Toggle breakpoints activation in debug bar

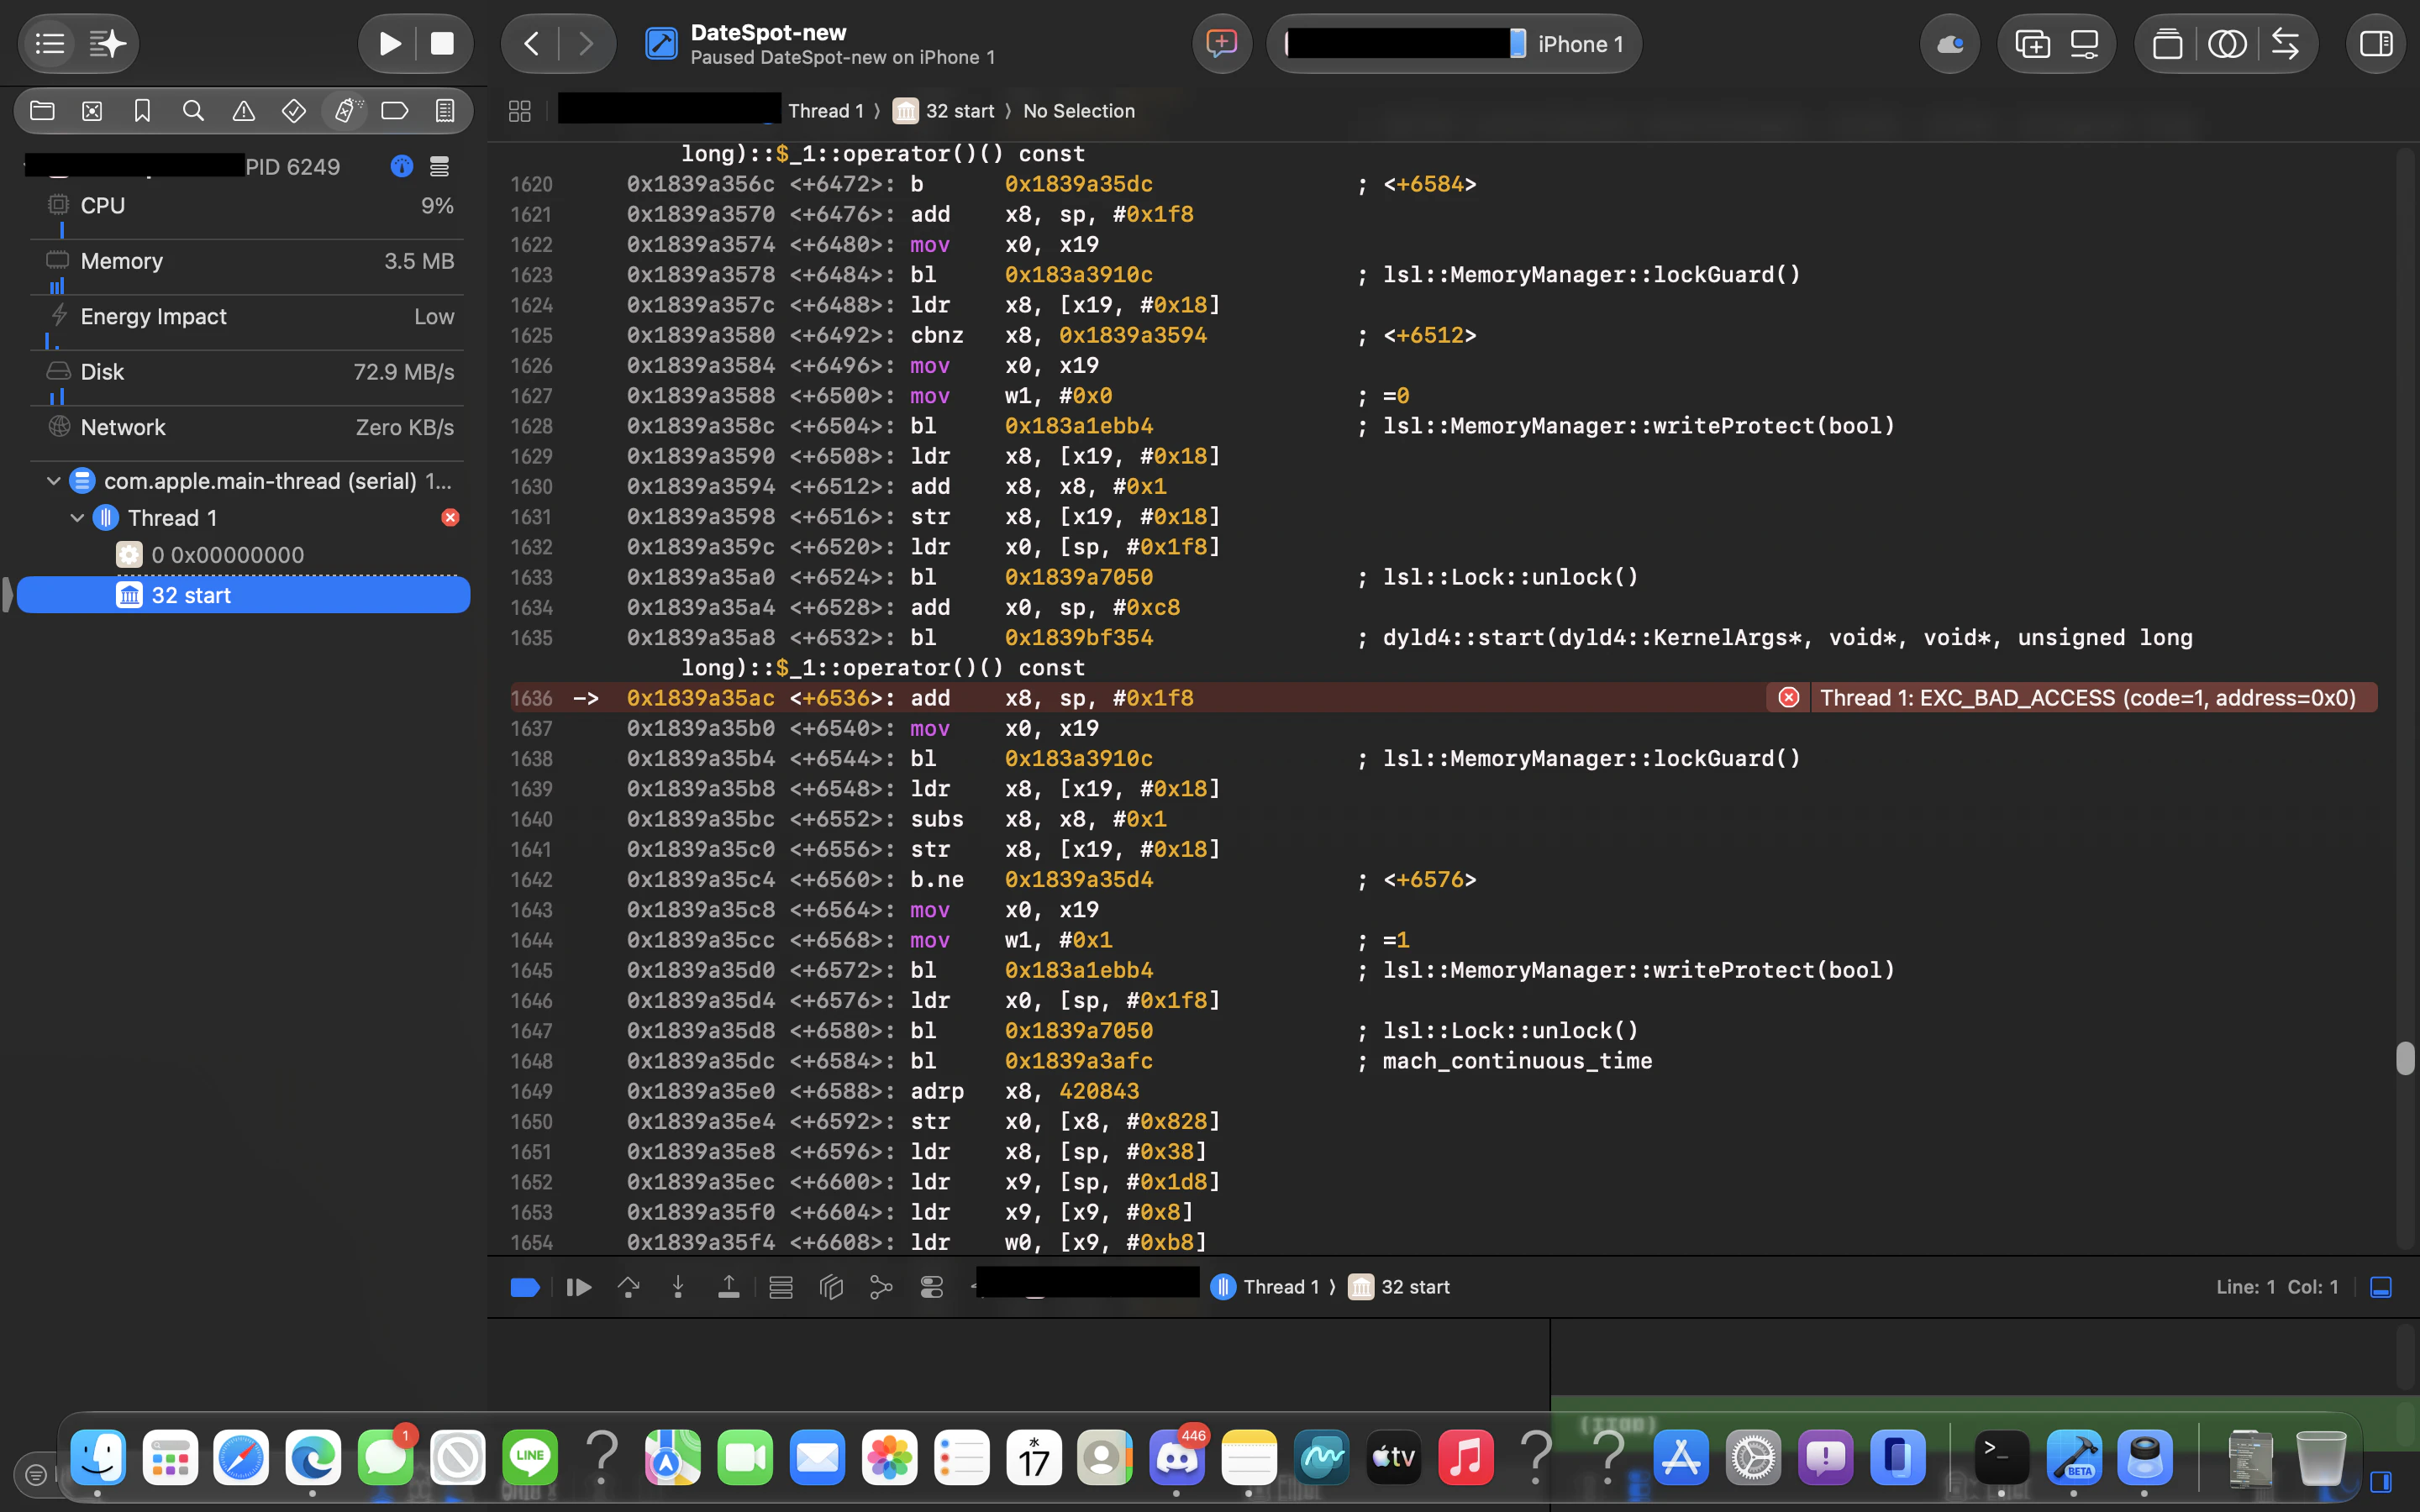525,1287
